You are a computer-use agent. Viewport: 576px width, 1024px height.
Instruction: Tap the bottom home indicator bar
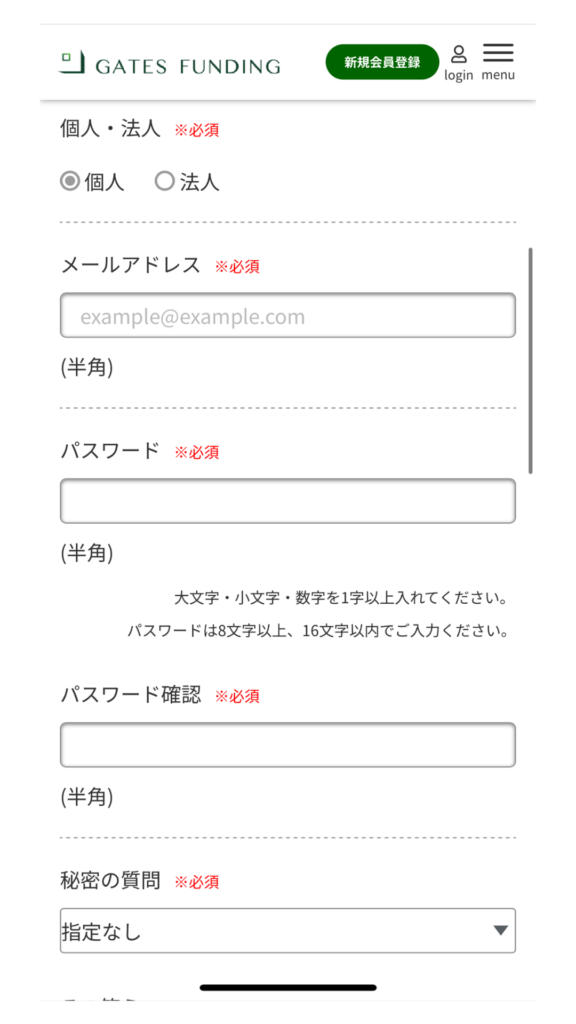(x=288, y=987)
